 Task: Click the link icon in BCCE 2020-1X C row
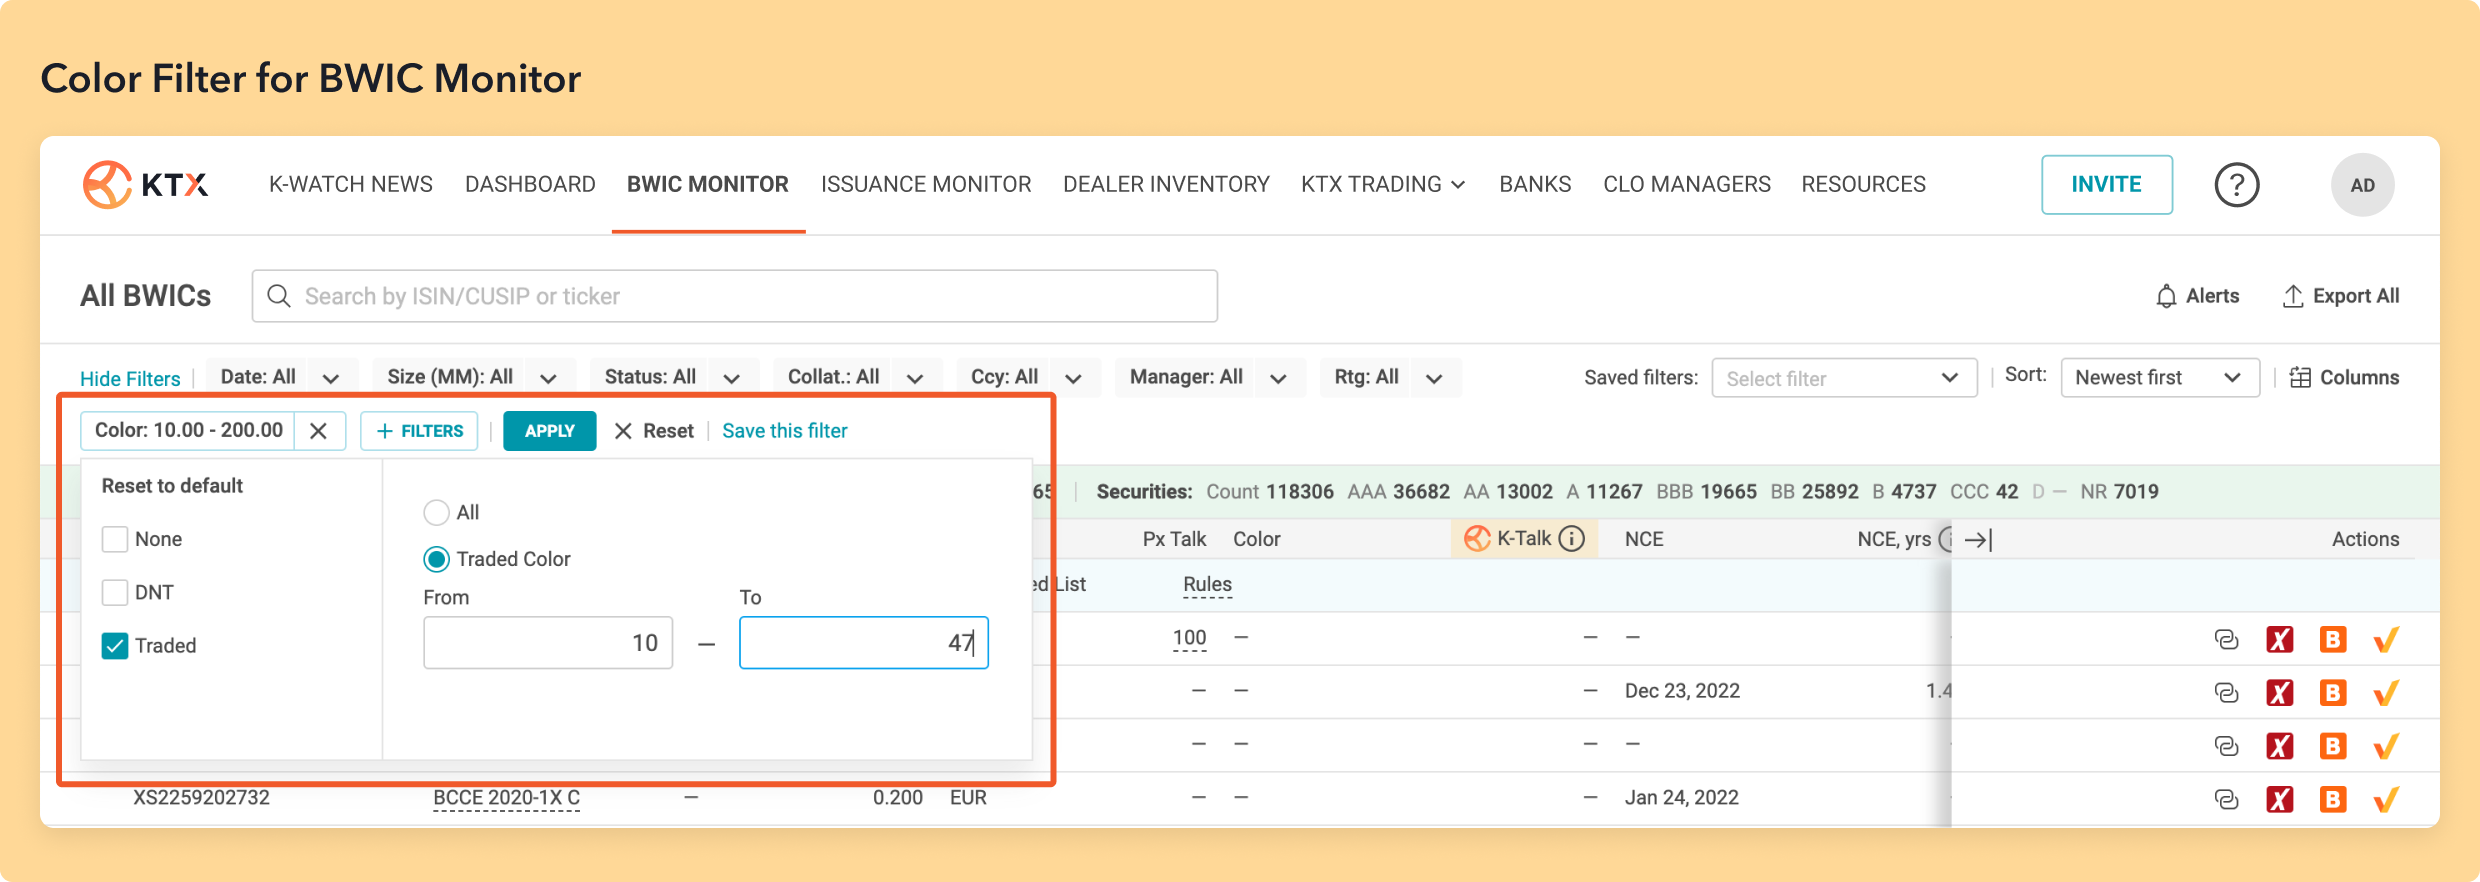click(2226, 799)
